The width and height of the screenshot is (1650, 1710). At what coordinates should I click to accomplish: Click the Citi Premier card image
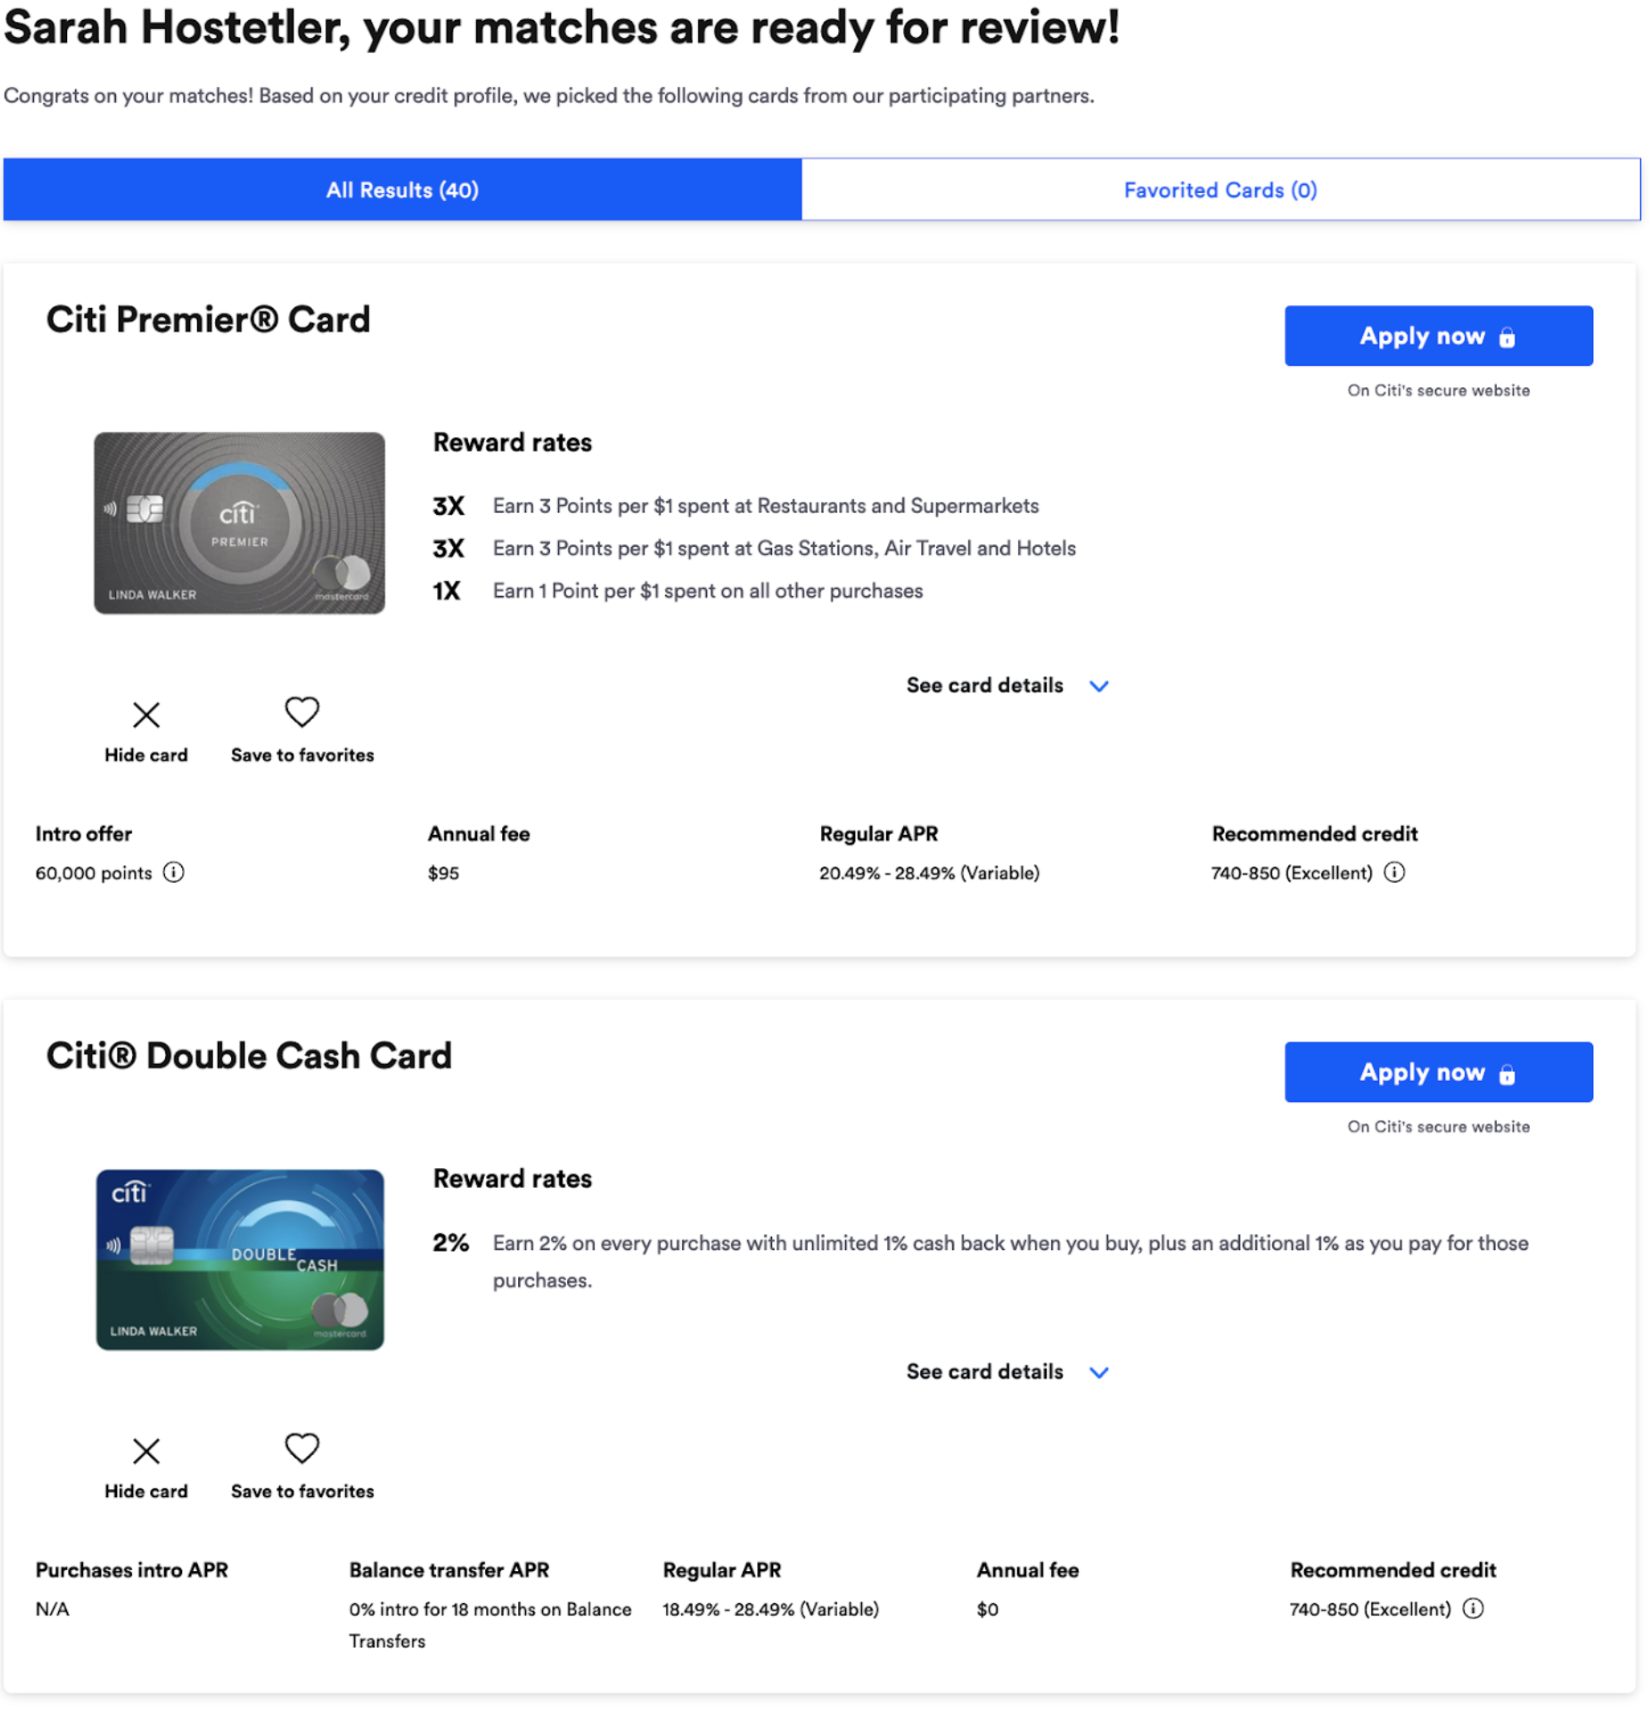click(239, 523)
